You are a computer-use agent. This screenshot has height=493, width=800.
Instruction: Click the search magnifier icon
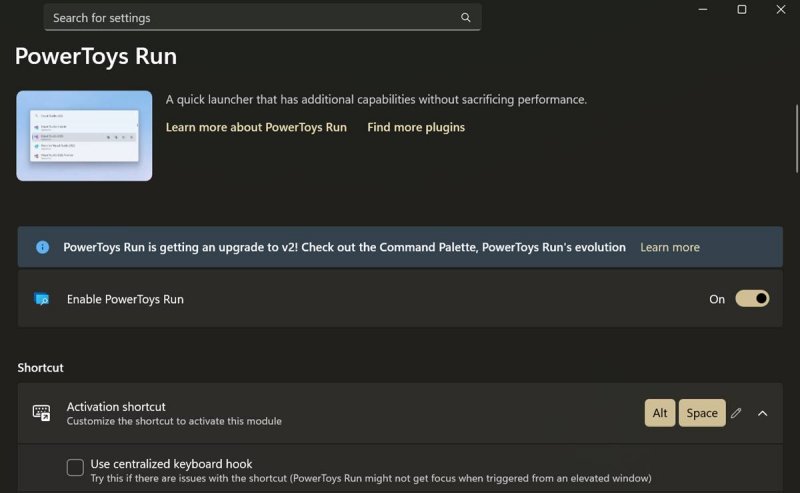click(465, 18)
